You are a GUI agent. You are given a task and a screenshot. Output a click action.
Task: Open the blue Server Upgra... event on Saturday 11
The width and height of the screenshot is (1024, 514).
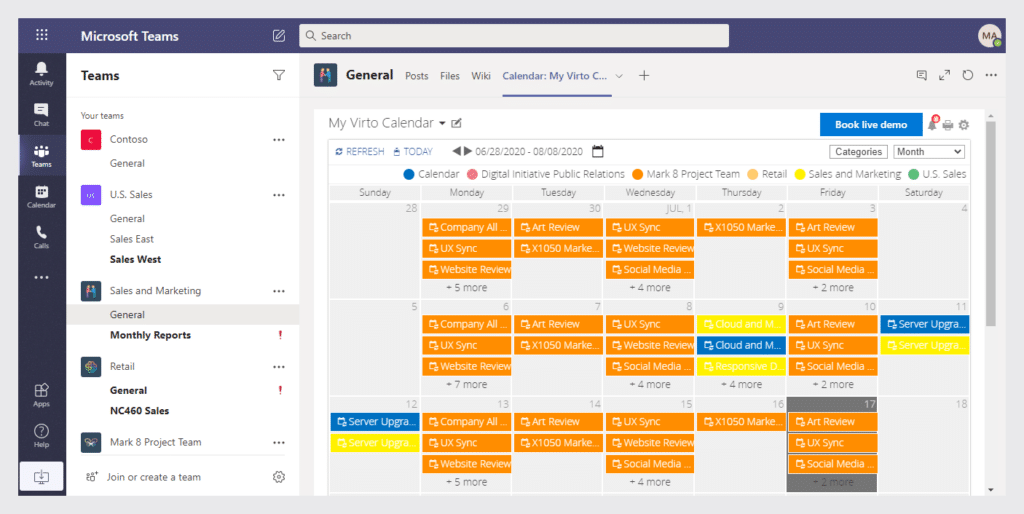click(x=924, y=325)
